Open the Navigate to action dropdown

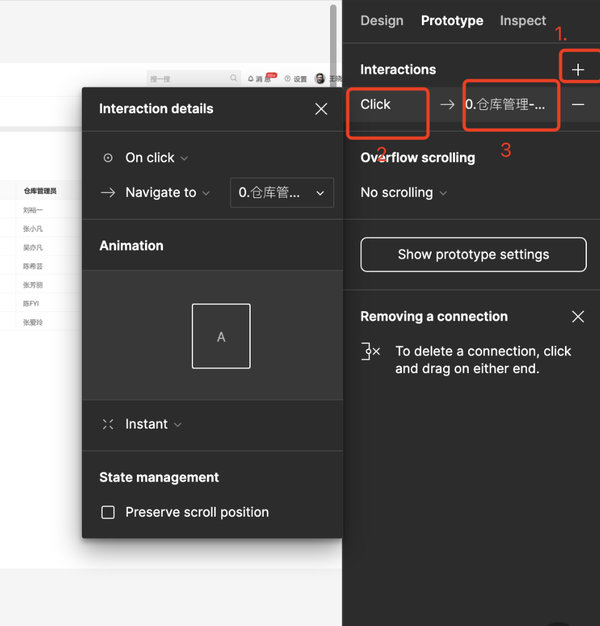click(167, 193)
